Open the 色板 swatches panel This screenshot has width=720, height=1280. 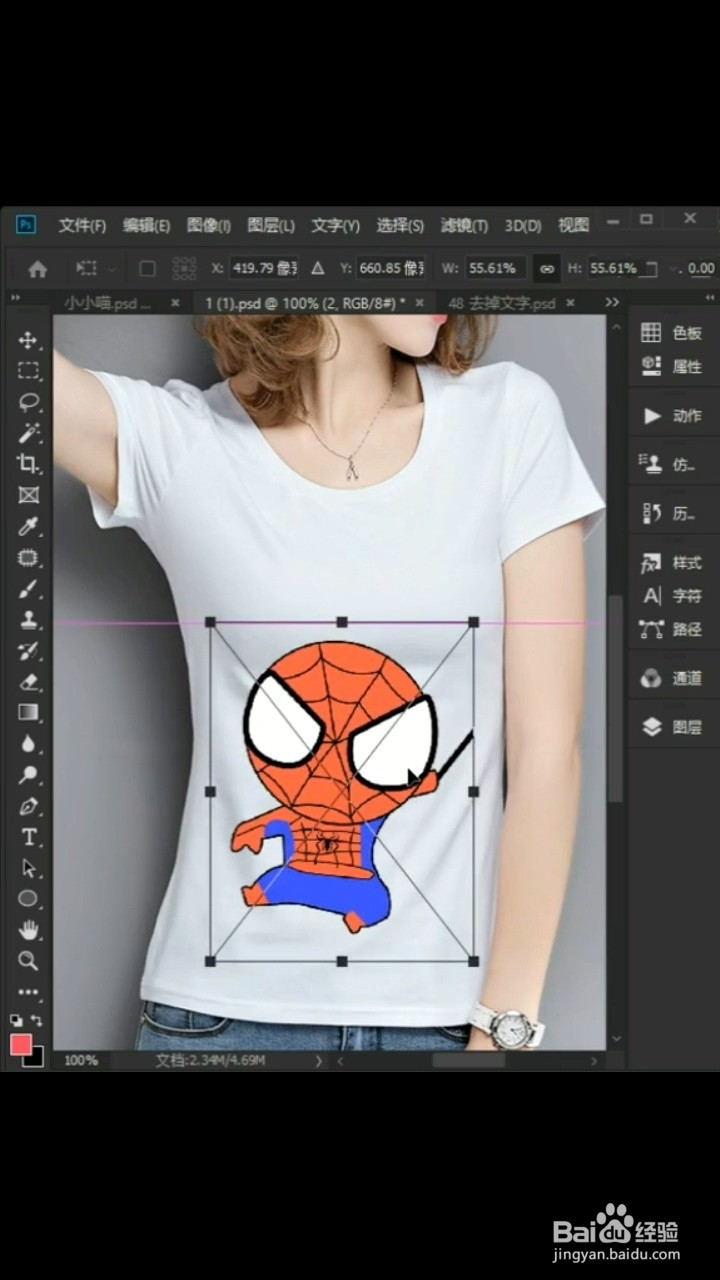tap(671, 333)
